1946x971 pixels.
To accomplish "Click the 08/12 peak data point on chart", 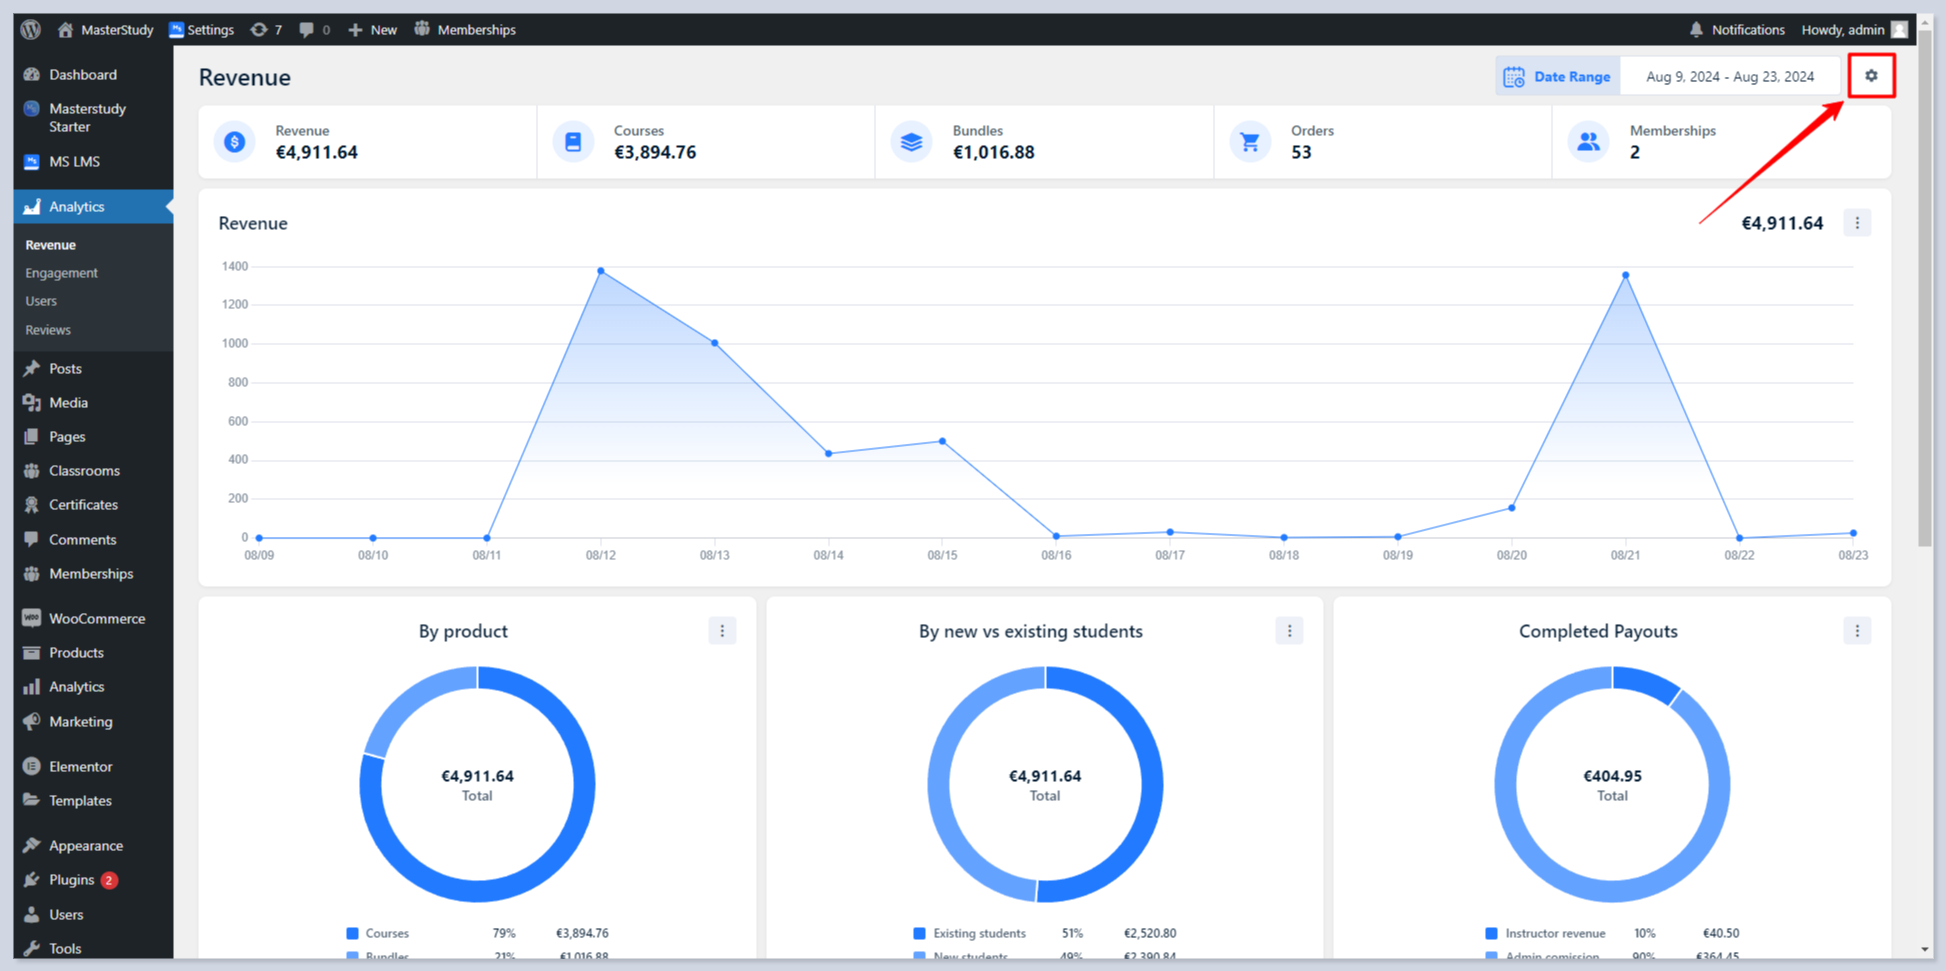I will click(x=601, y=271).
